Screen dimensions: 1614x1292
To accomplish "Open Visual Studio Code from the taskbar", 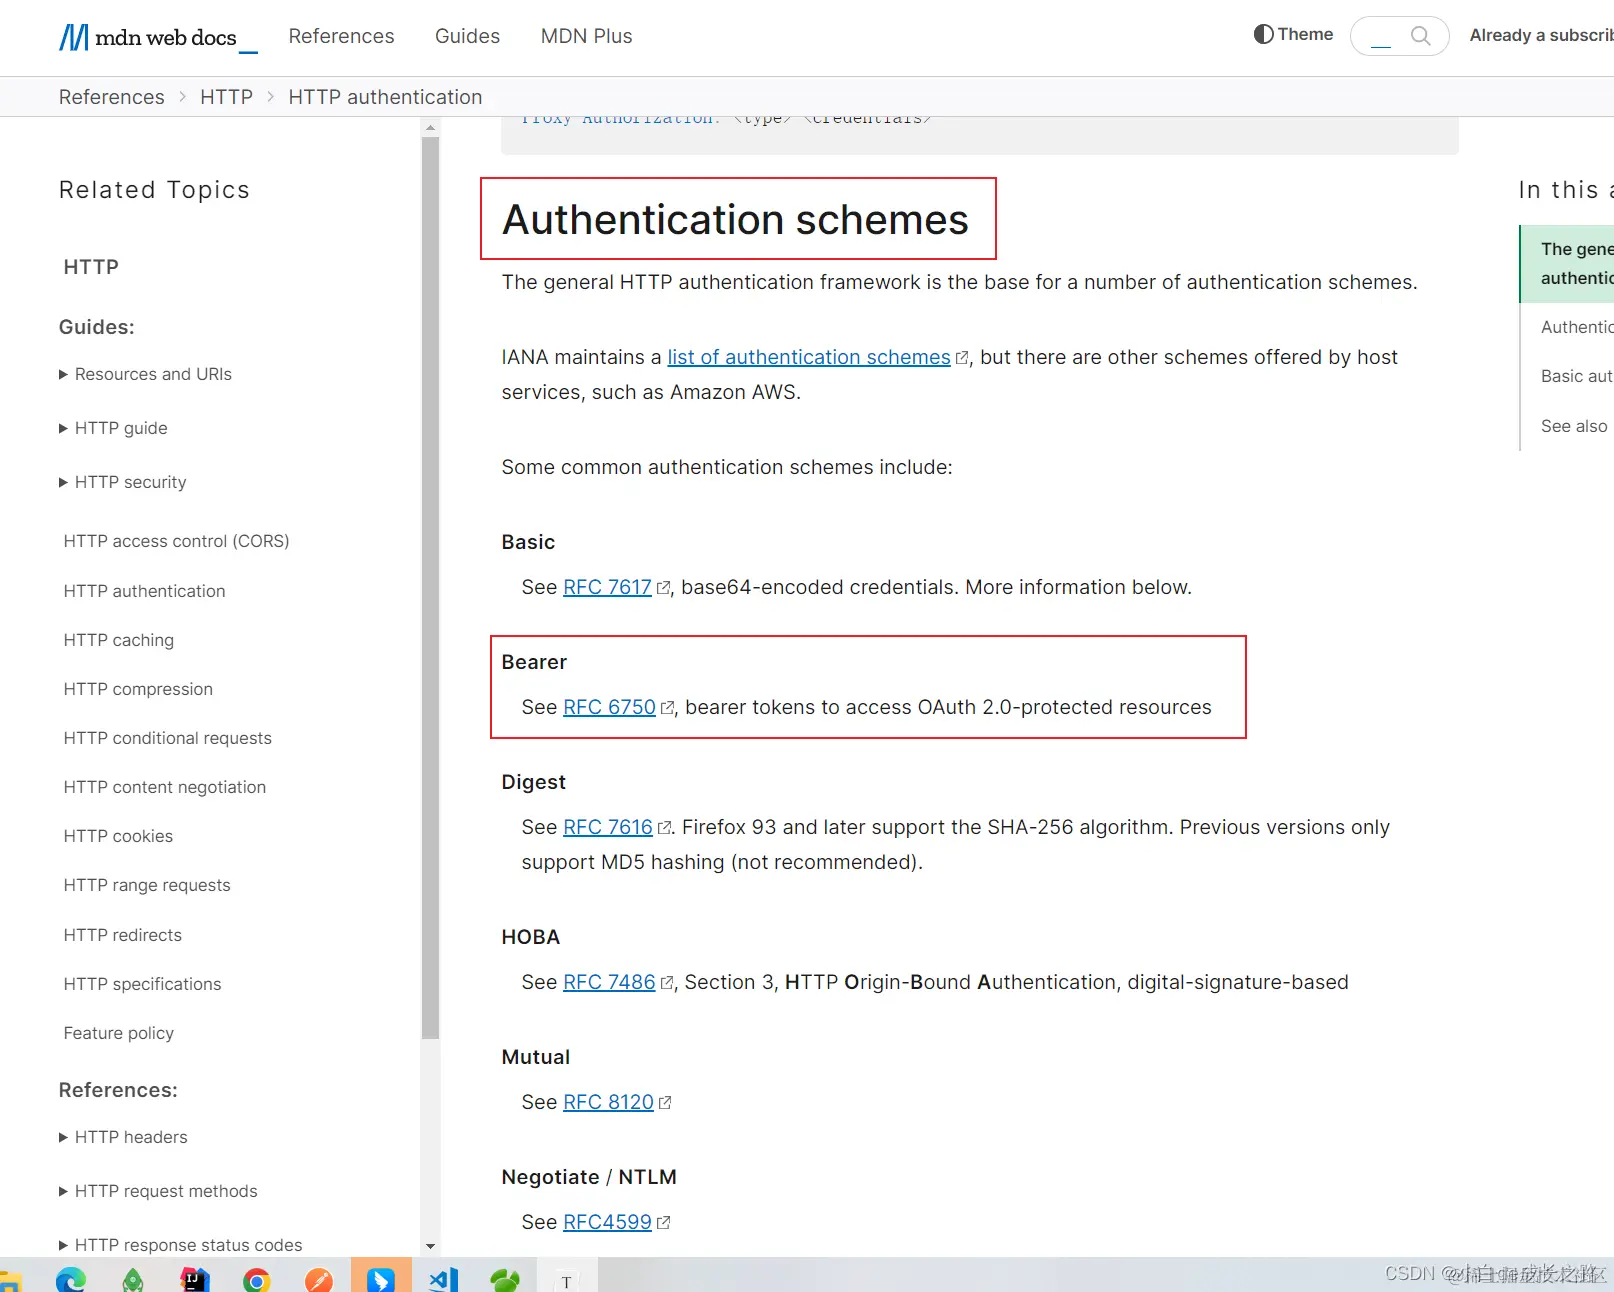I will [x=443, y=1279].
